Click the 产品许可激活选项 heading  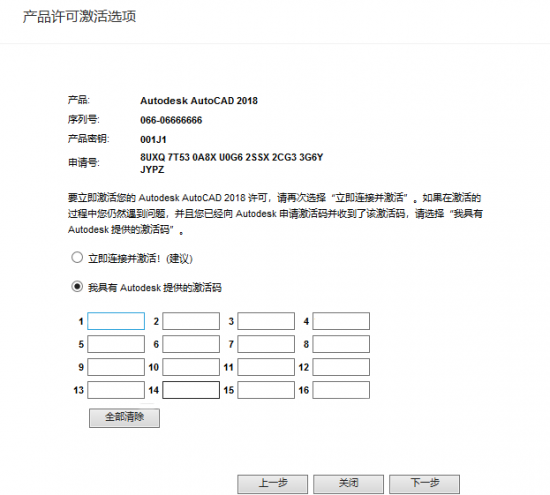coord(80,17)
